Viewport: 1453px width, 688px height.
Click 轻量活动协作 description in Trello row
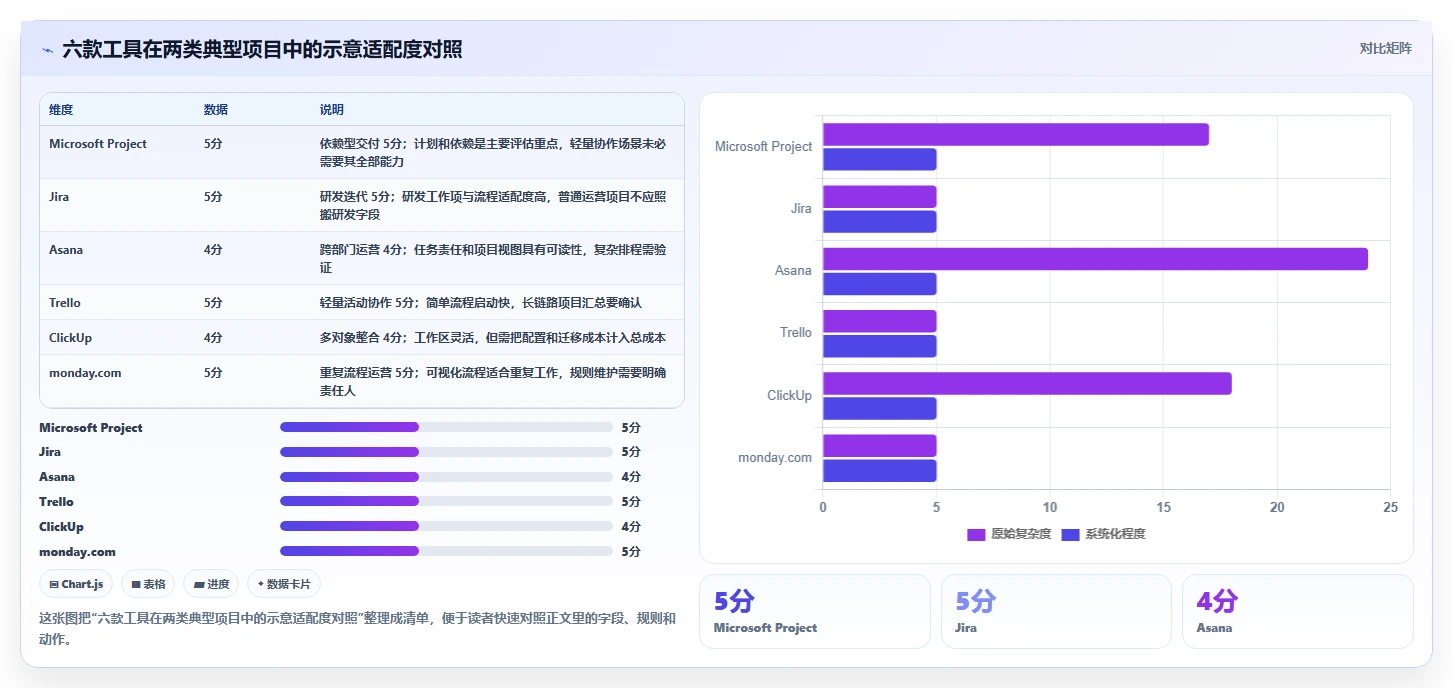(481, 303)
